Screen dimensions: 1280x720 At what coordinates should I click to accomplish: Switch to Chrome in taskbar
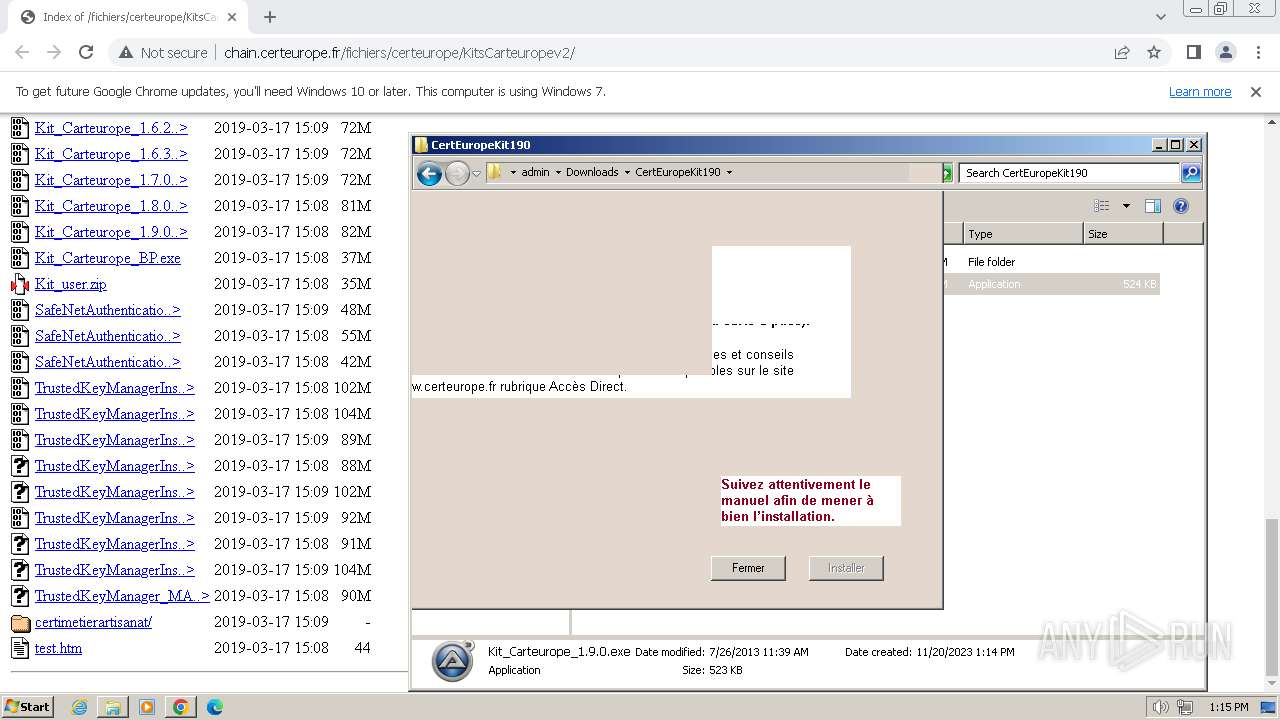[181, 707]
